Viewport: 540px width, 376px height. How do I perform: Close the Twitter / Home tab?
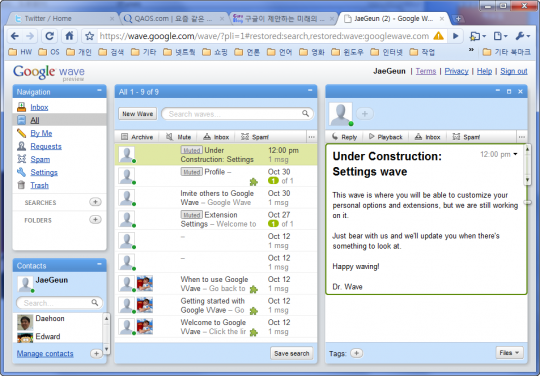112,19
